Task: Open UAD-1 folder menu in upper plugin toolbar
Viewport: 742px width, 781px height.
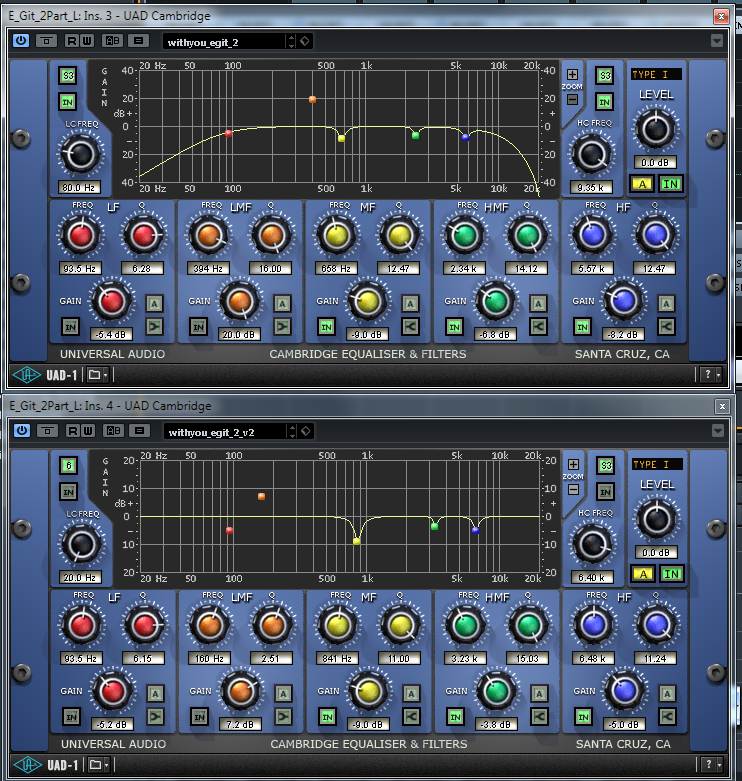Action: tap(97, 375)
